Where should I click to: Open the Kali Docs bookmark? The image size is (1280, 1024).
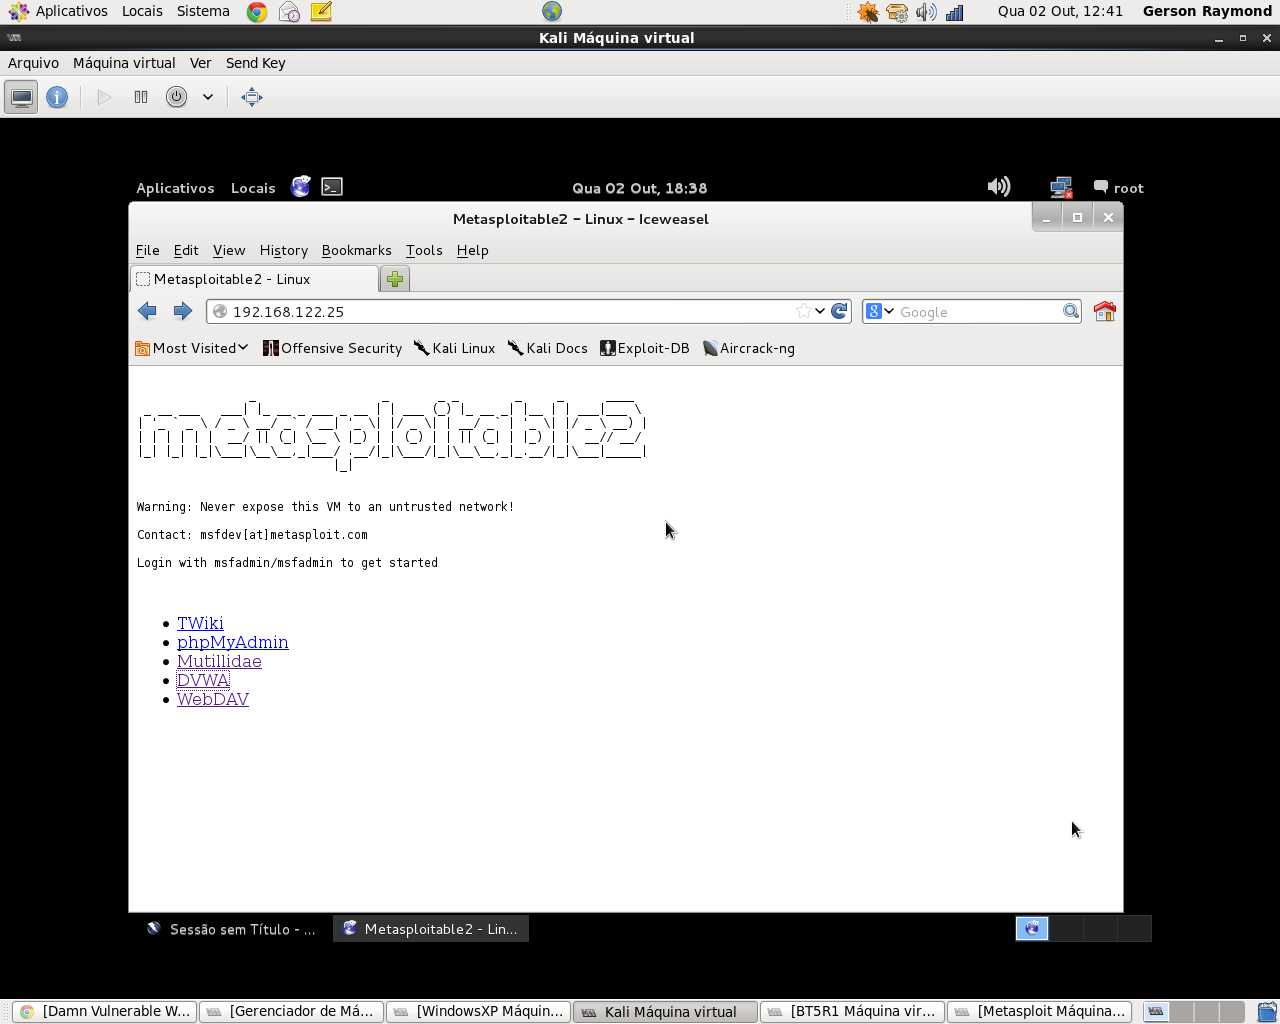coord(548,348)
